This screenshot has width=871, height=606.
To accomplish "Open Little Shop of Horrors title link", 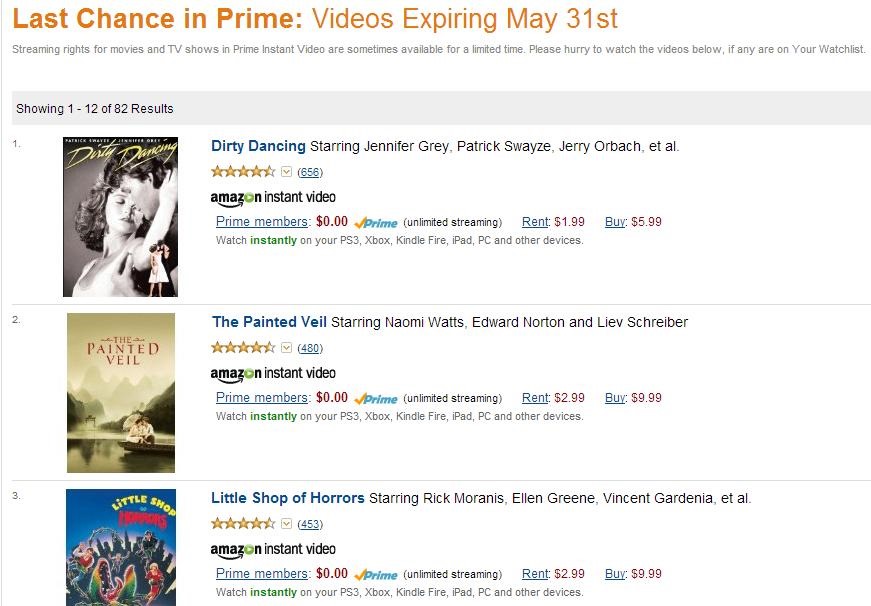I will (x=288, y=498).
